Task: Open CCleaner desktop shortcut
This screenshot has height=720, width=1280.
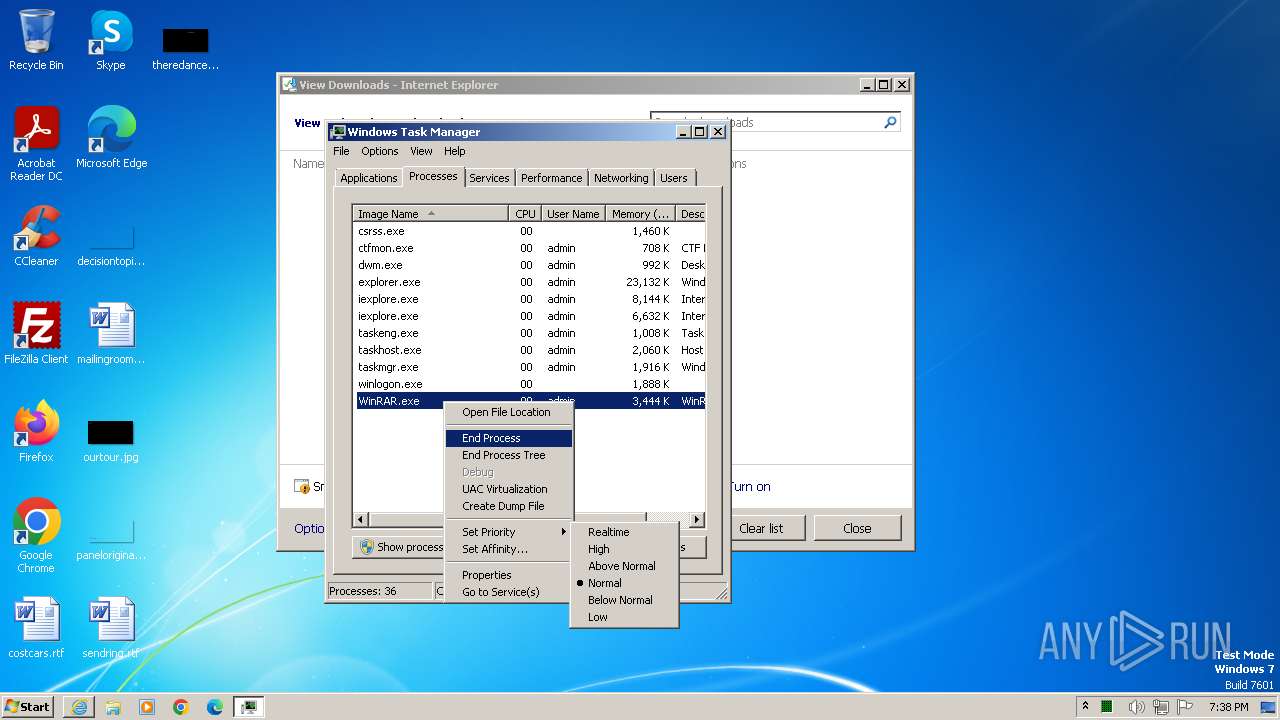Action: coord(36,236)
